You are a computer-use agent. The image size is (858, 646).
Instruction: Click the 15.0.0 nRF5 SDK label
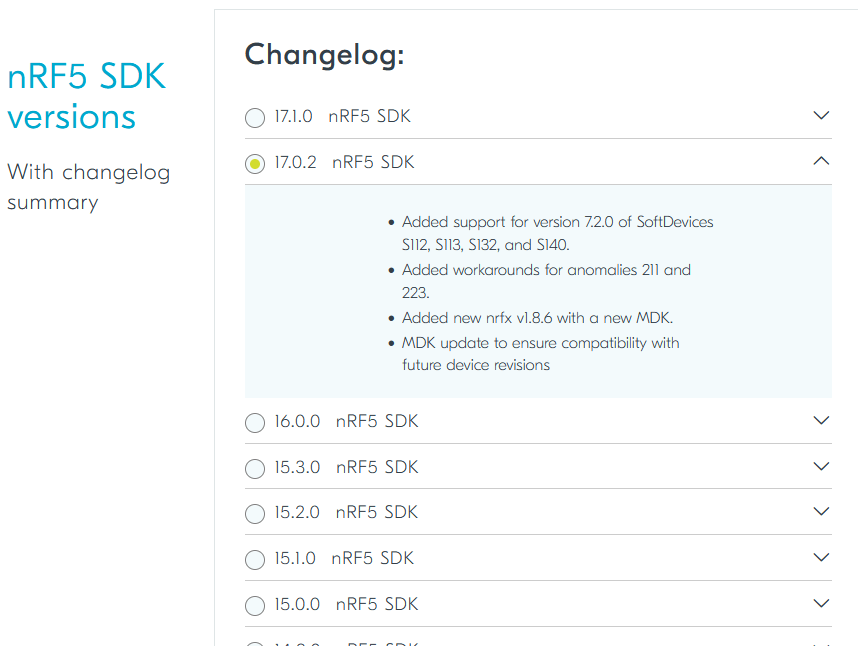click(x=346, y=604)
